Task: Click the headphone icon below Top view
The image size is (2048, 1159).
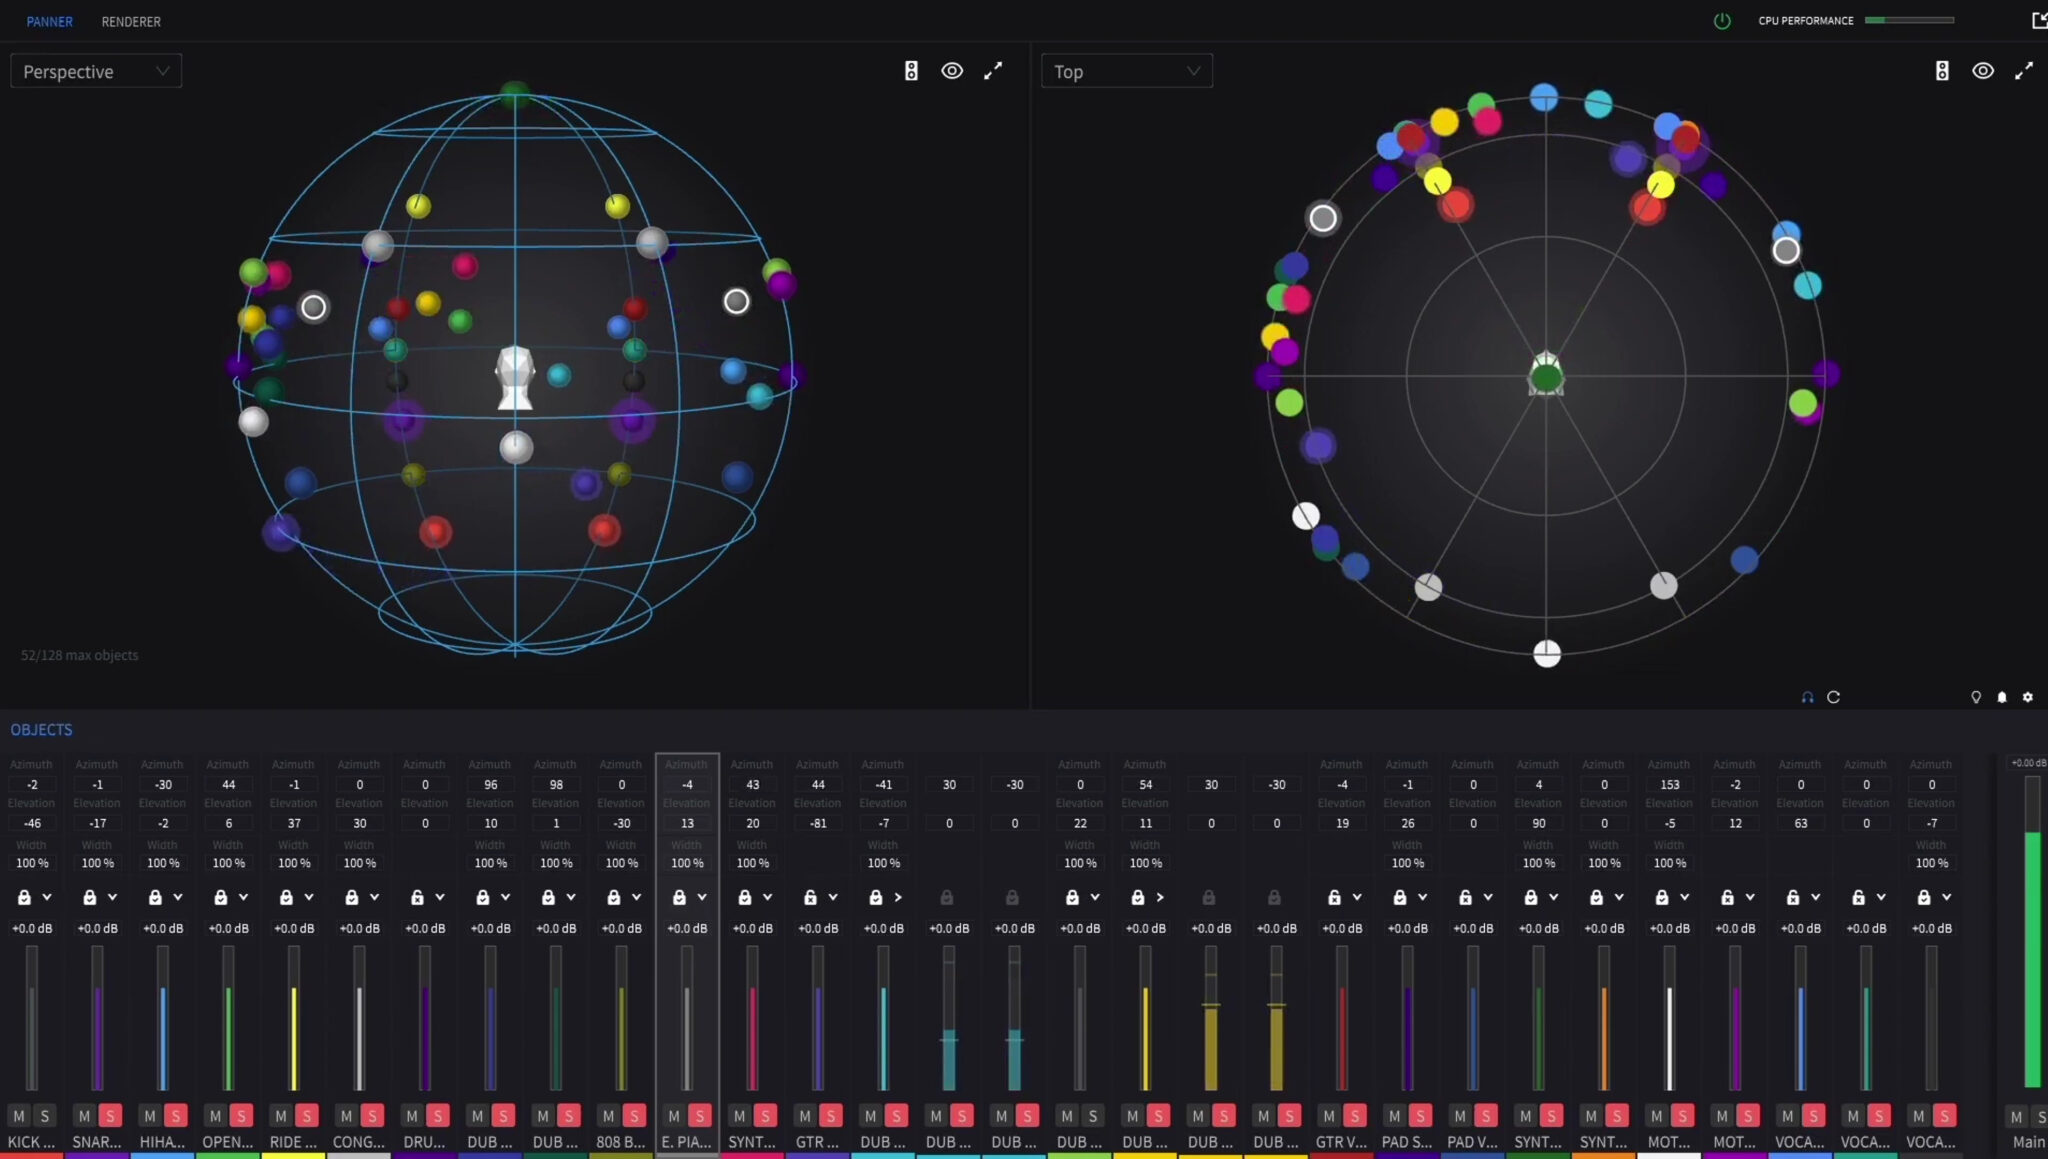Action: 1807,697
